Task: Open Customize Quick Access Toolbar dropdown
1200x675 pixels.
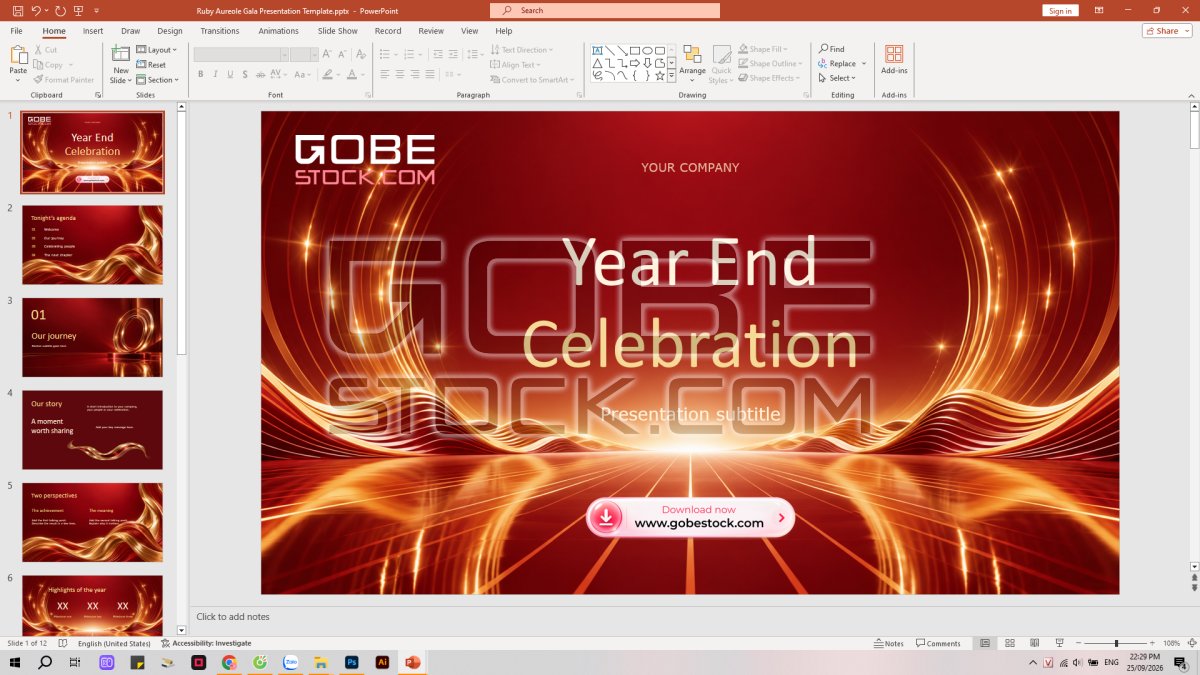Action: pyautogui.click(x=97, y=10)
